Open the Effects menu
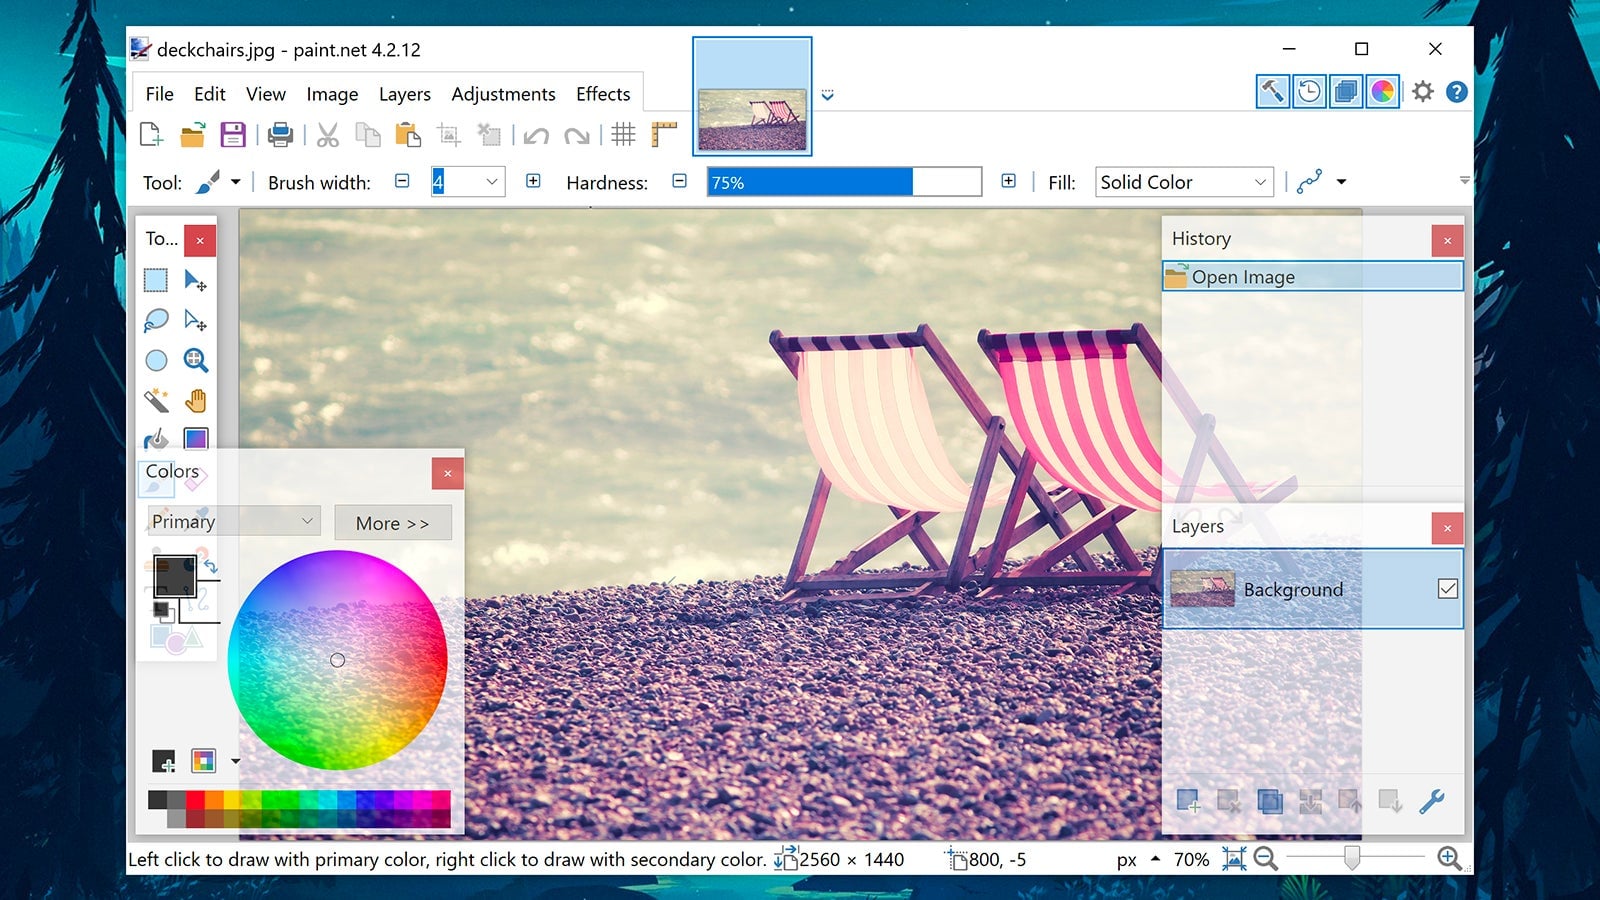 click(x=602, y=94)
